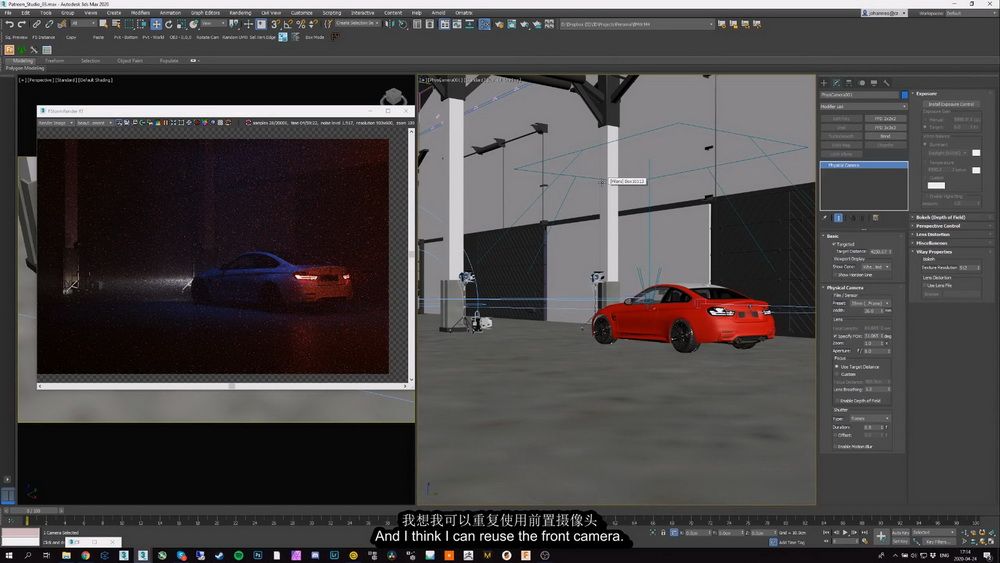Open Render Setup icon
The image size is (1000, 563).
pos(499,24)
